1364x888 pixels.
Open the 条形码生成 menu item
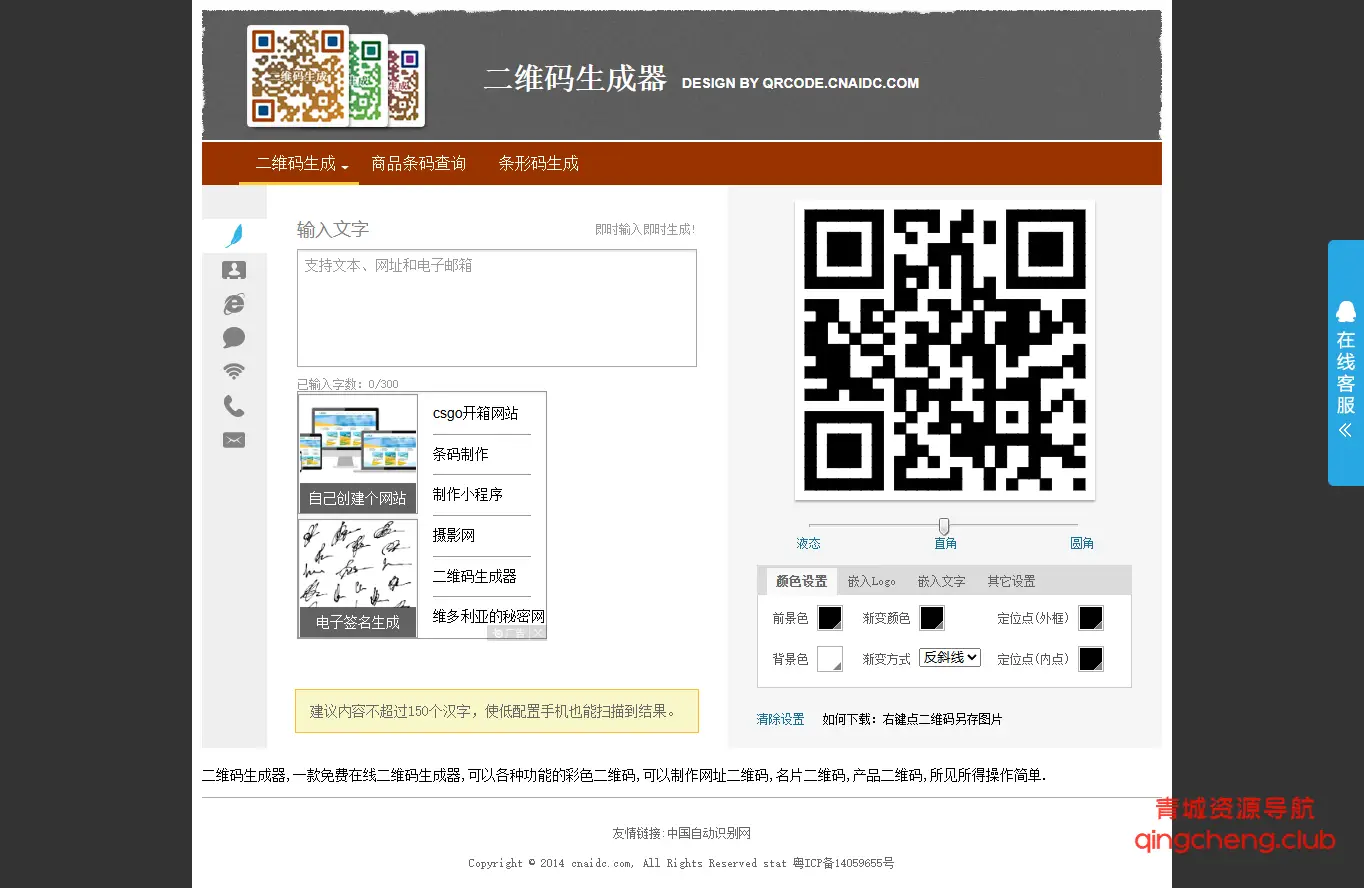click(x=538, y=164)
